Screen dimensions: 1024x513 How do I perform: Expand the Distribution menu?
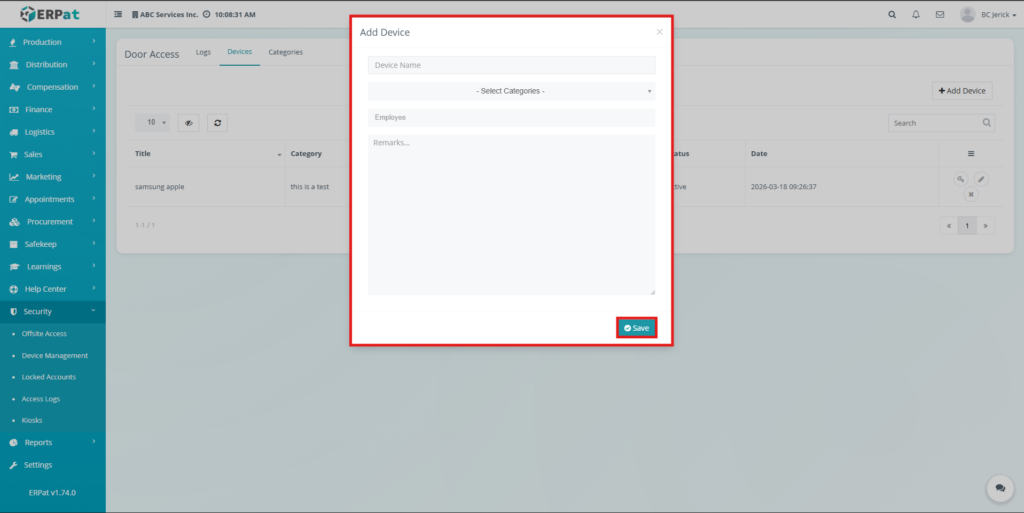click(x=52, y=65)
